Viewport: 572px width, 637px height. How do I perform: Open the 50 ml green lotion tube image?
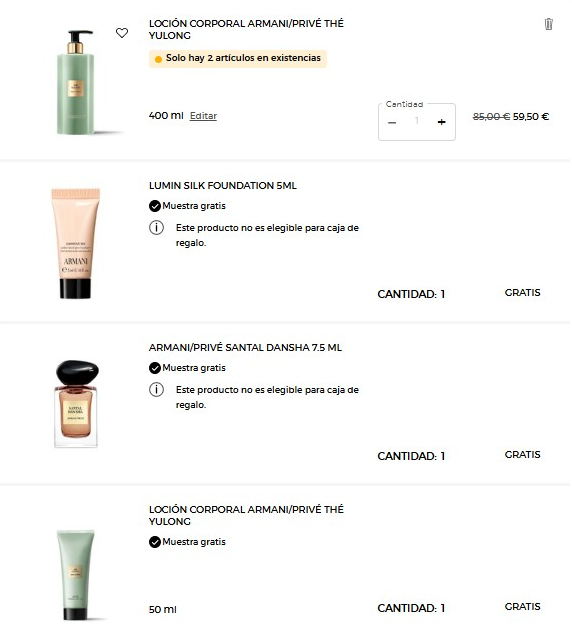point(76,574)
